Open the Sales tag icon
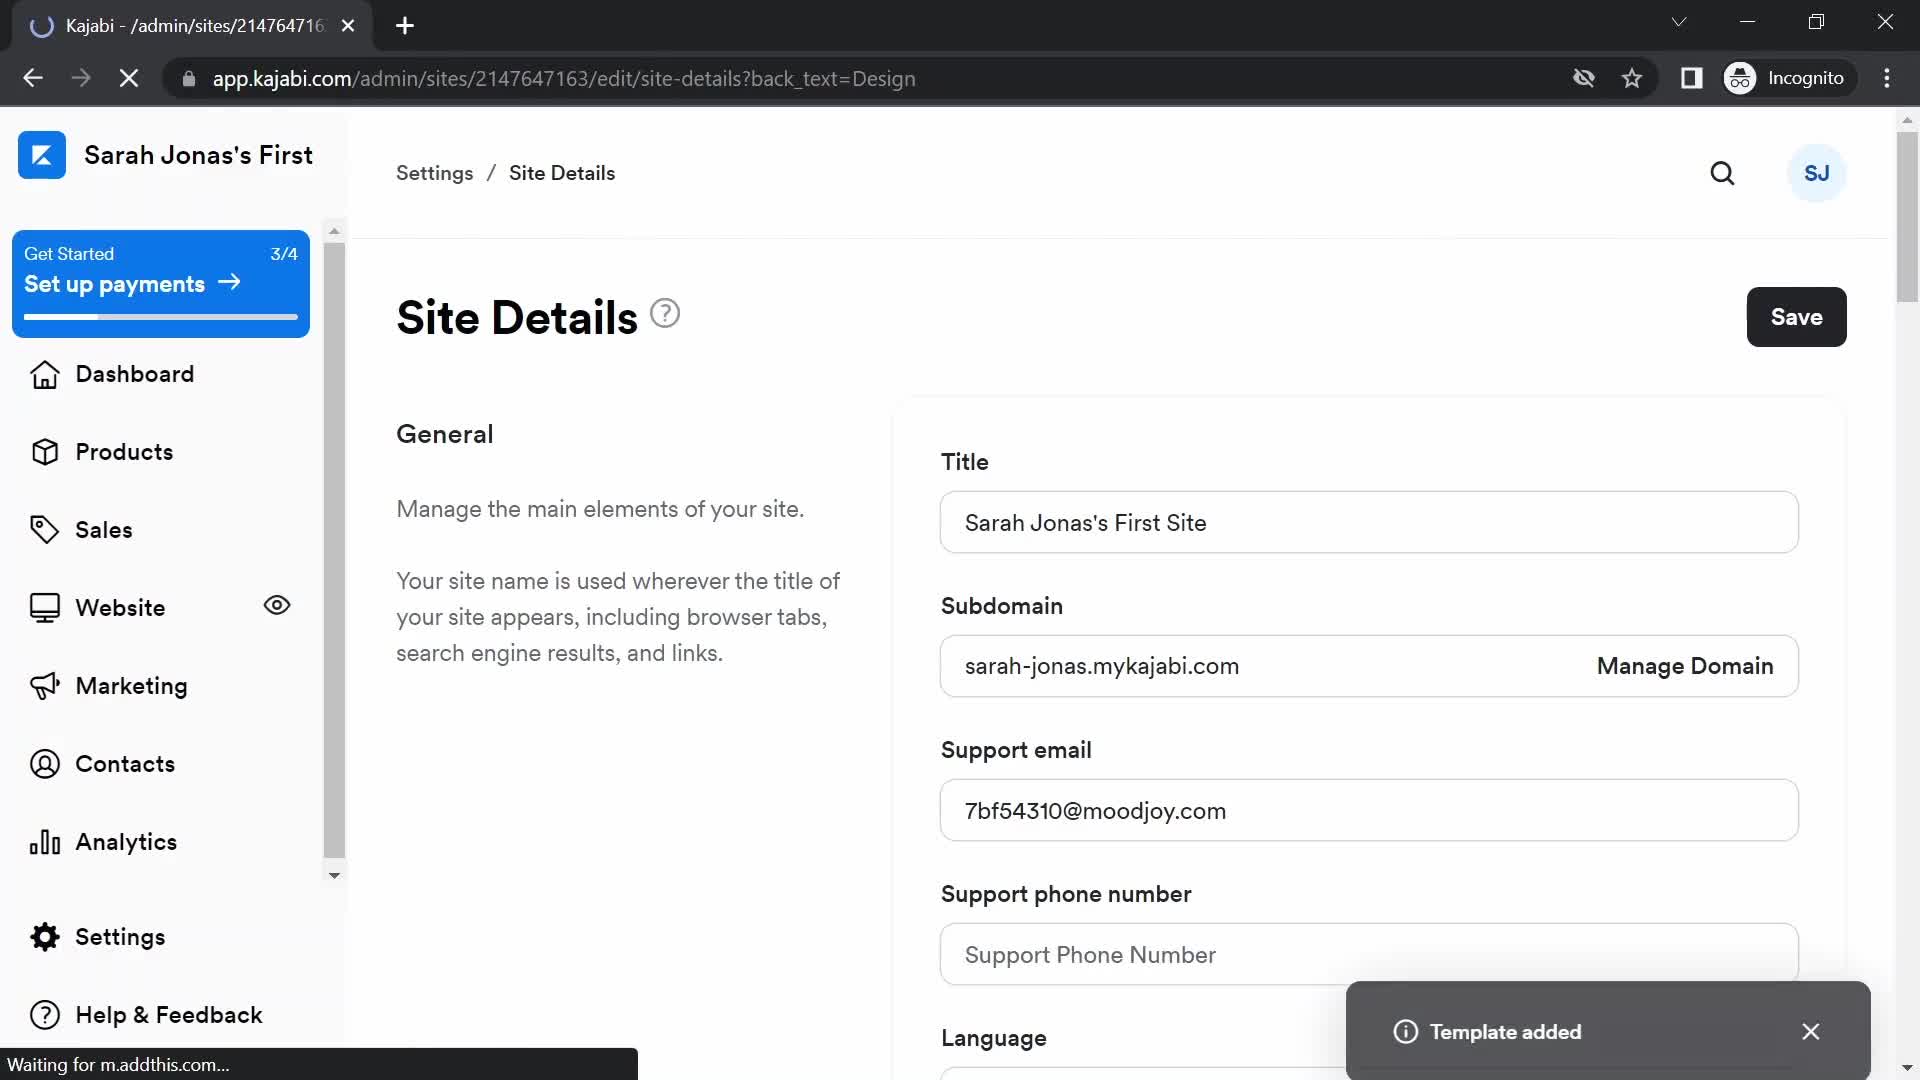Image resolution: width=1920 pixels, height=1080 pixels. pyautogui.click(x=45, y=530)
